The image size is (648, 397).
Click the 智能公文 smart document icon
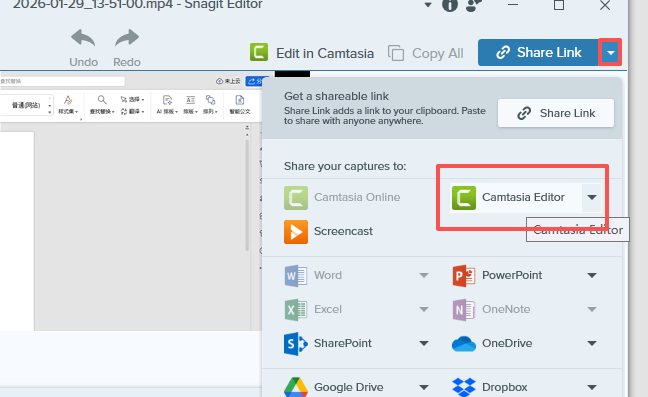point(240,104)
